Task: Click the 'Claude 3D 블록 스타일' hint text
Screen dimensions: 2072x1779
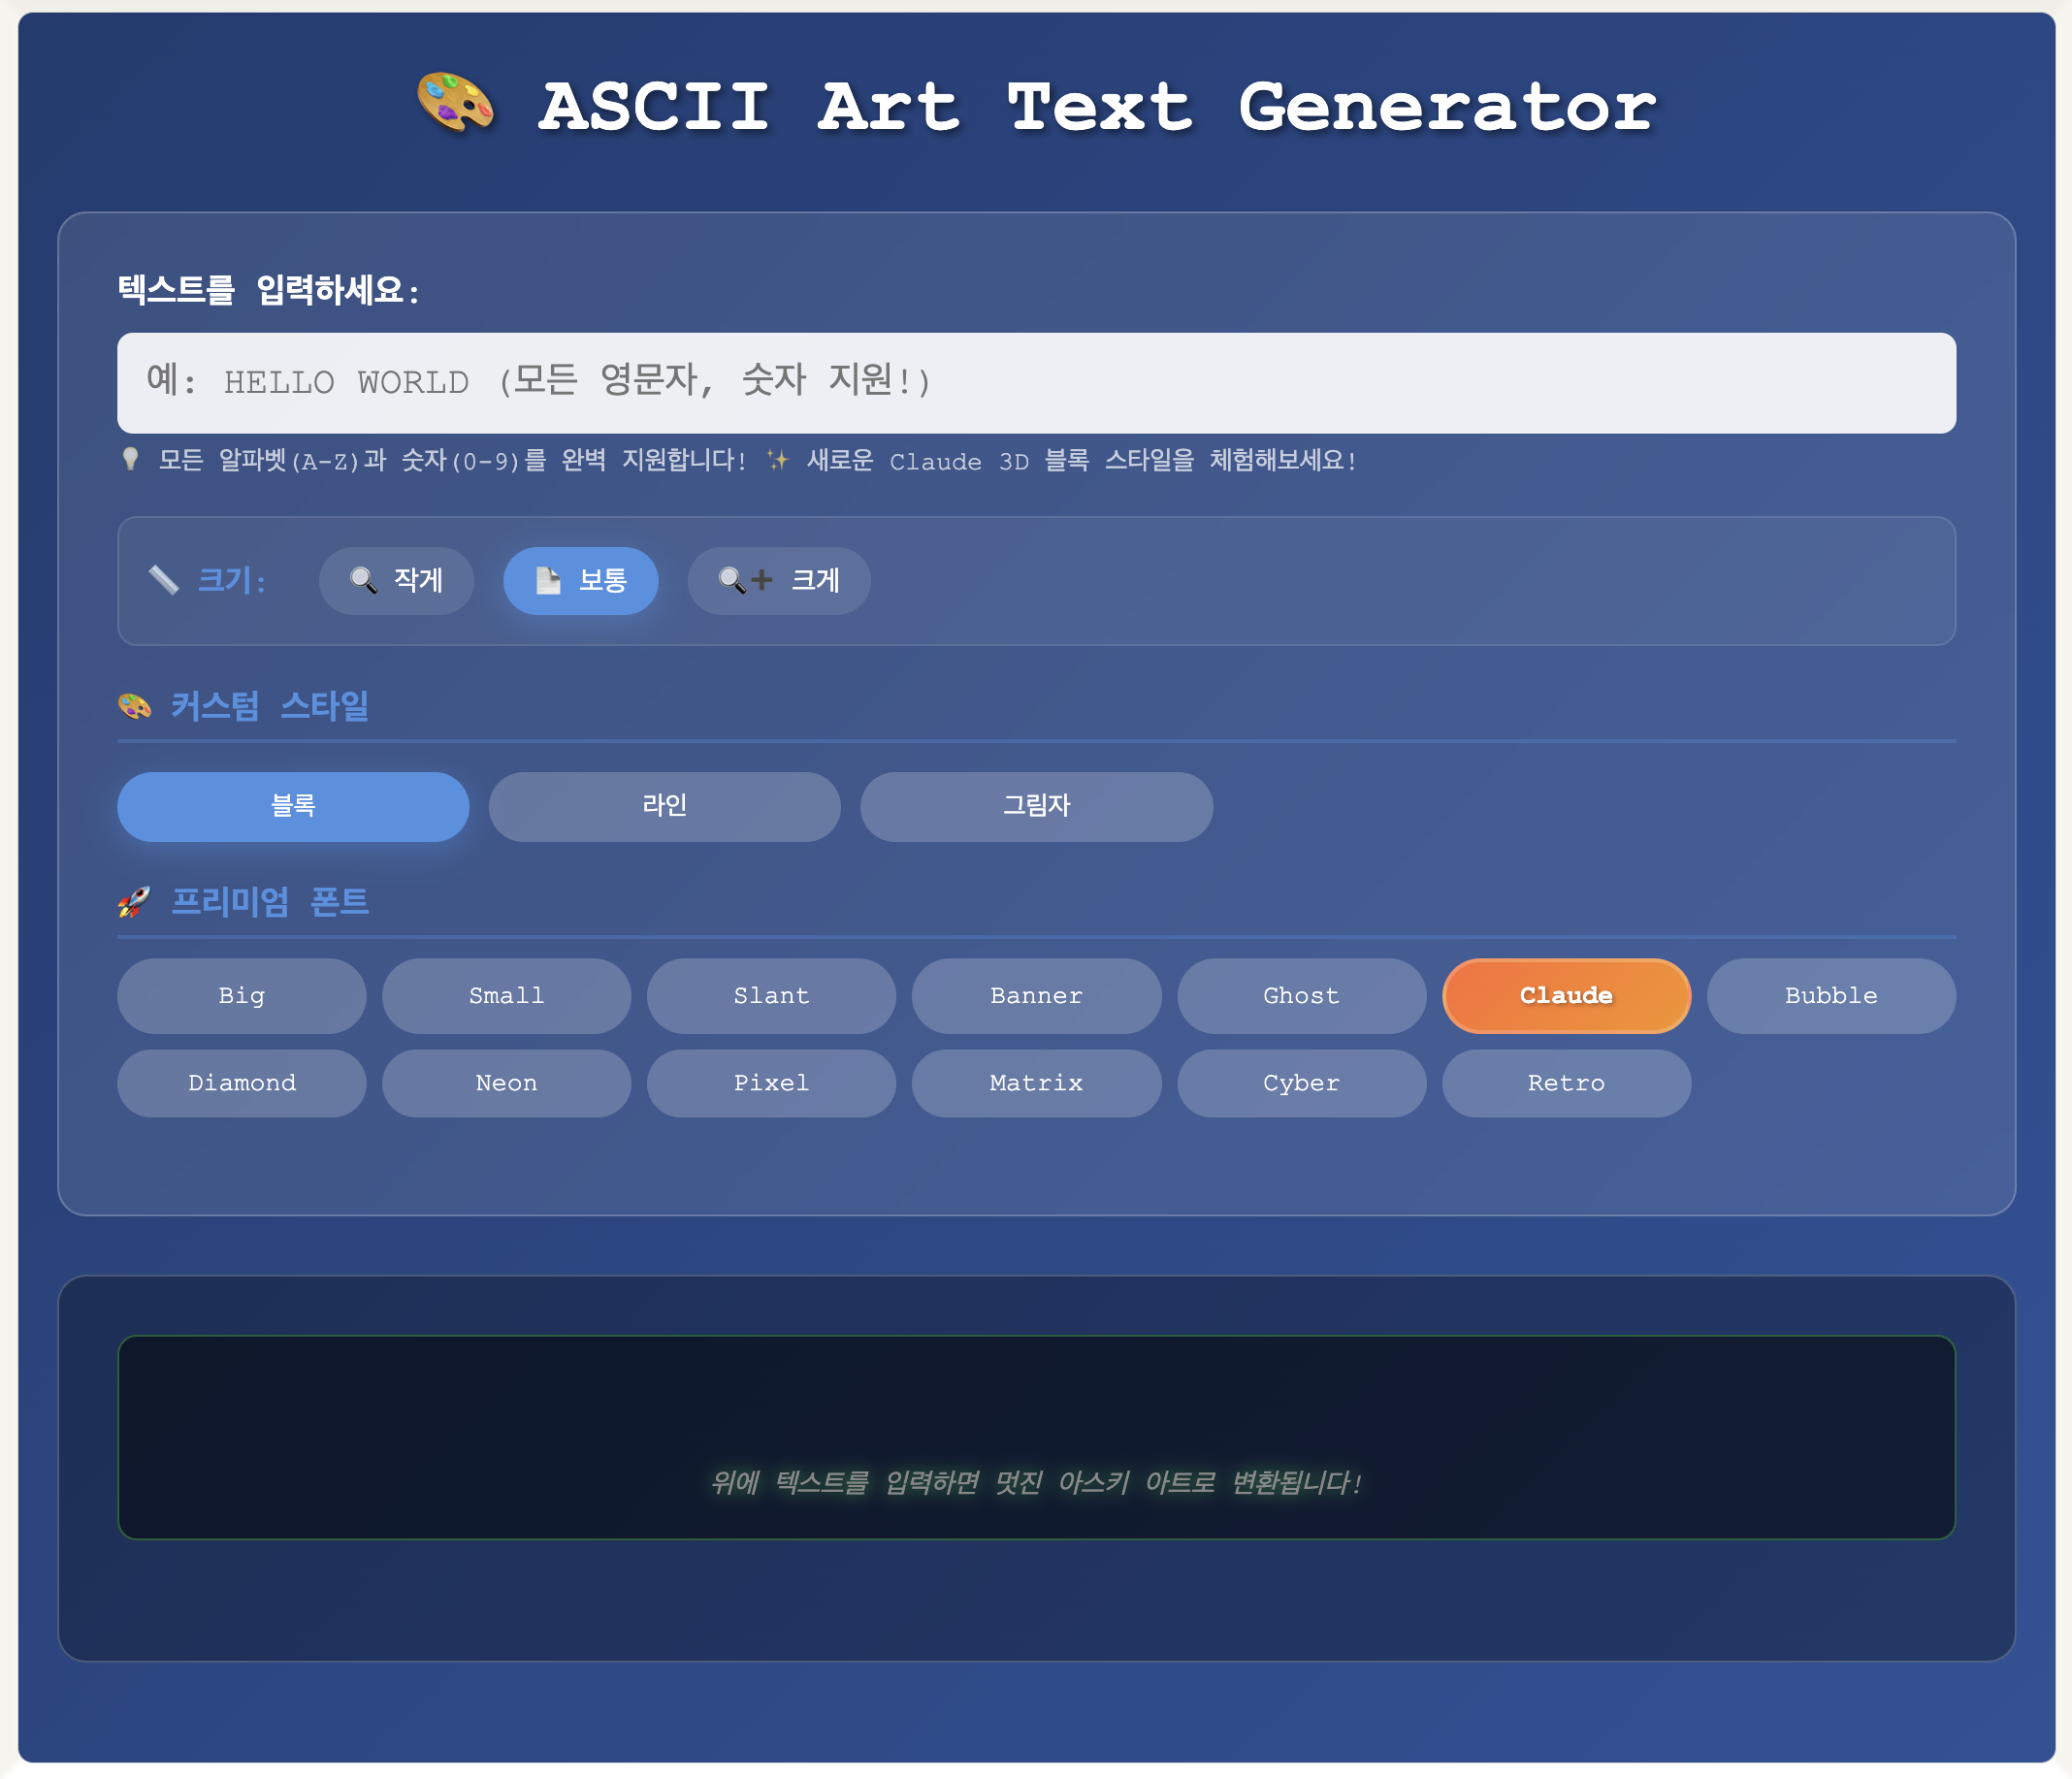Action: (x=1042, y=460)
